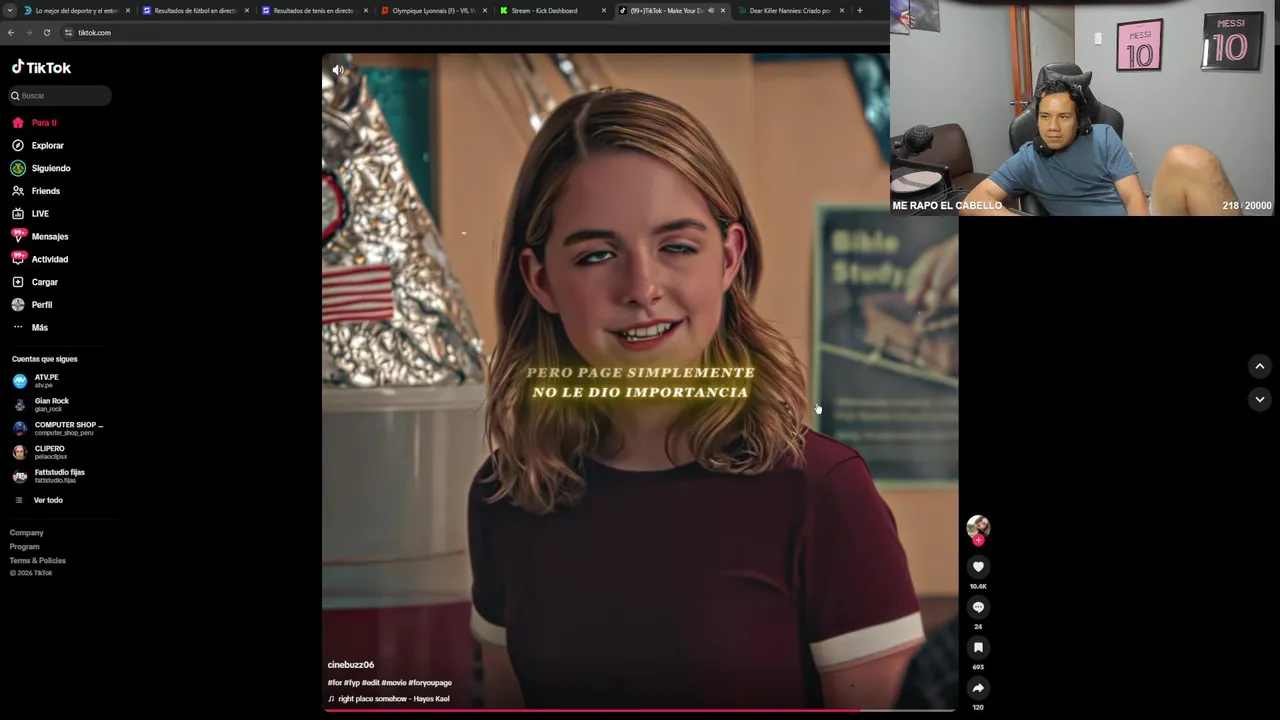Expand the Company footer section
This screenshot has width=1280, height=720.
(27, 533)
